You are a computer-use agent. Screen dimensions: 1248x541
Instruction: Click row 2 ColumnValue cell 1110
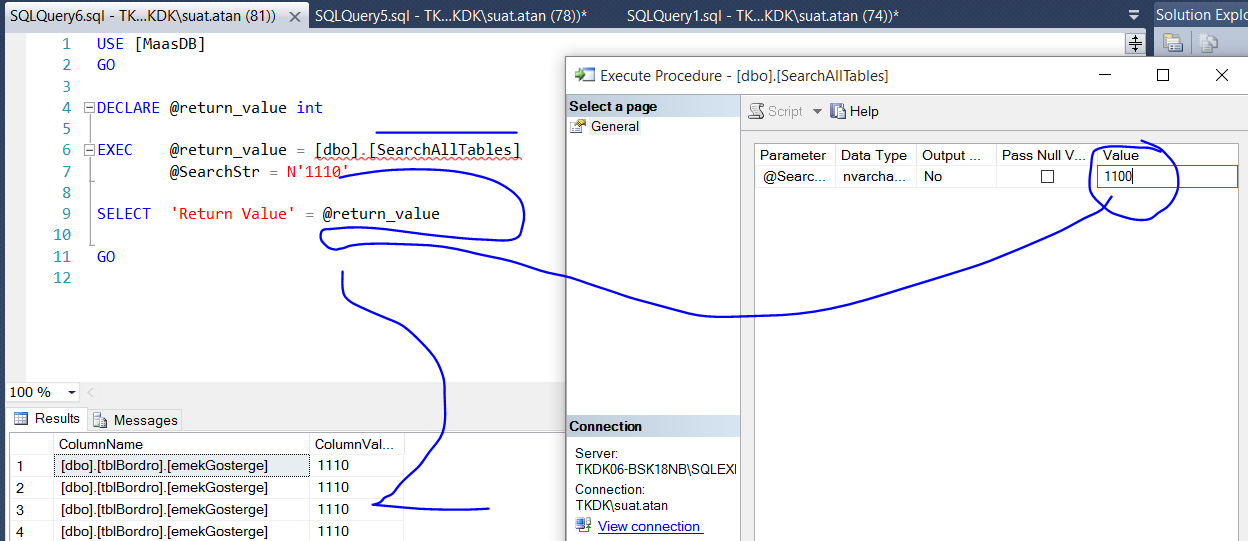[x=356, y=488]
